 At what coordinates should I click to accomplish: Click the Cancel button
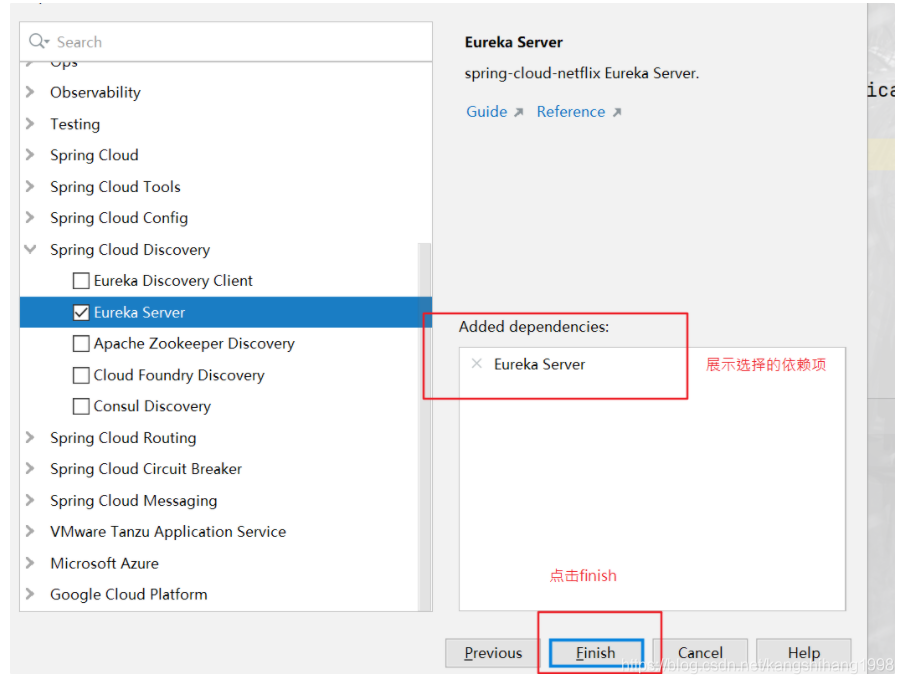(x=700, y=653)
